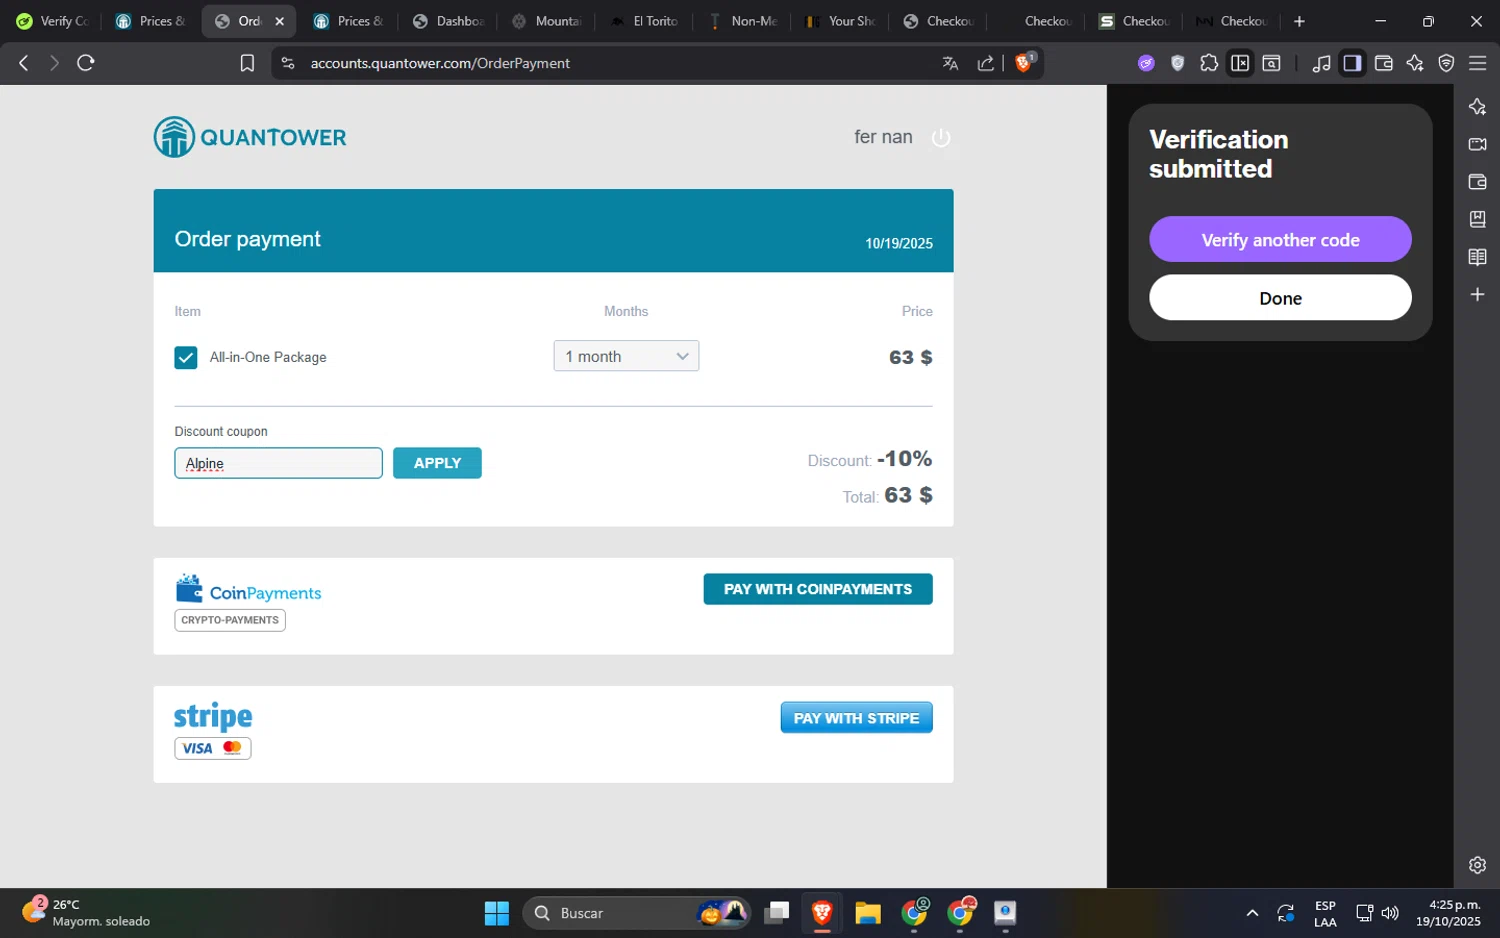Click the user name fer nan
The image size is (1500, 938).
point(883,137)
